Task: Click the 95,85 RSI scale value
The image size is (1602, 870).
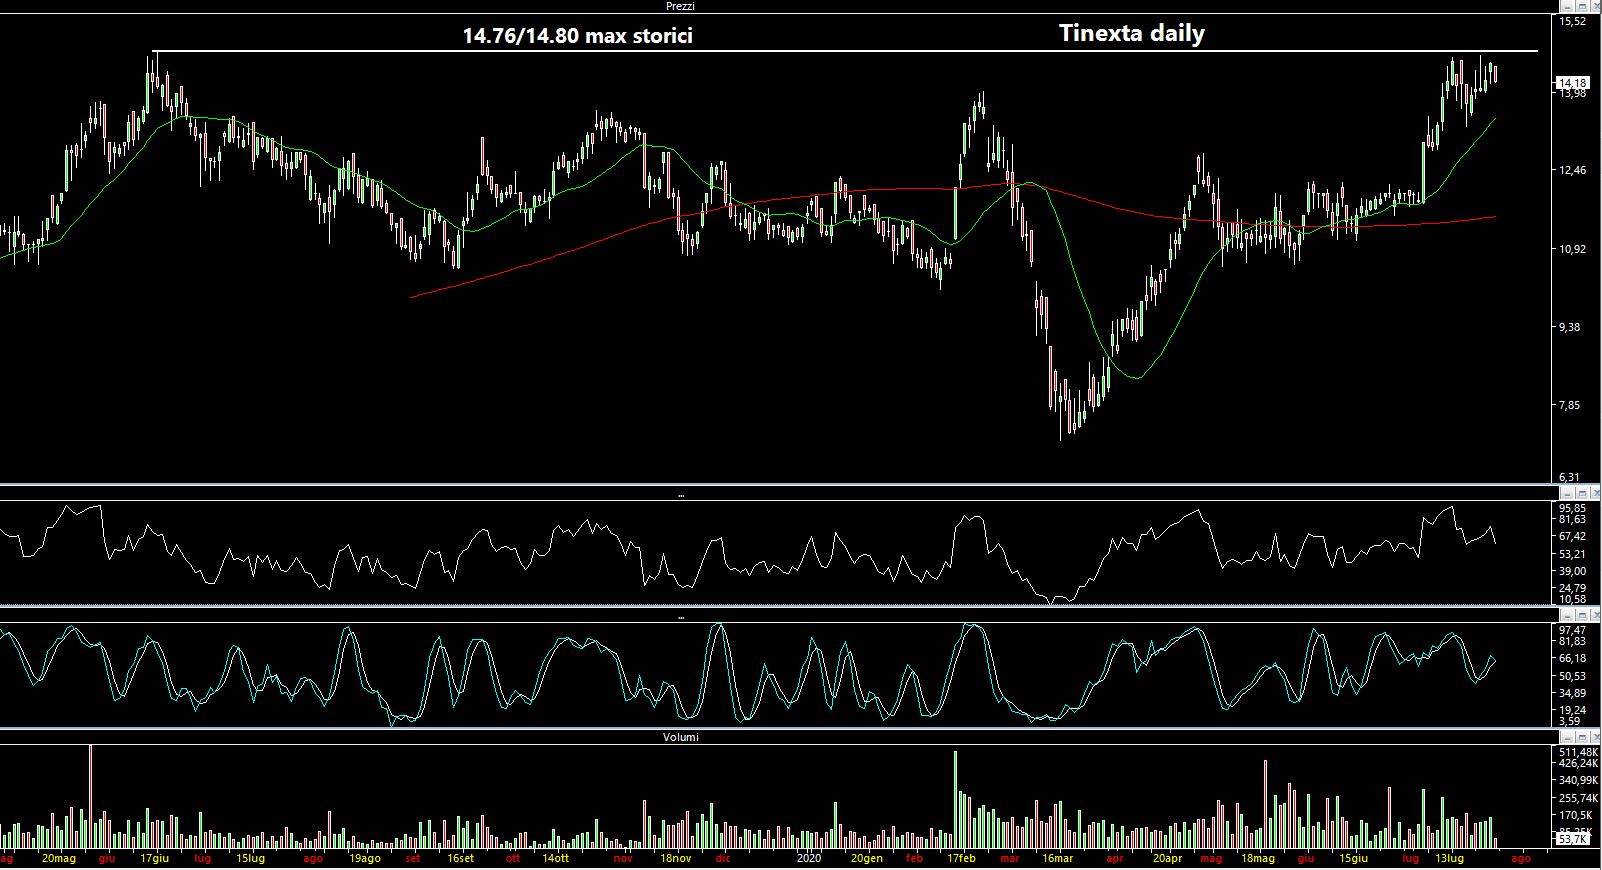Action: (x=1573, y=507)
